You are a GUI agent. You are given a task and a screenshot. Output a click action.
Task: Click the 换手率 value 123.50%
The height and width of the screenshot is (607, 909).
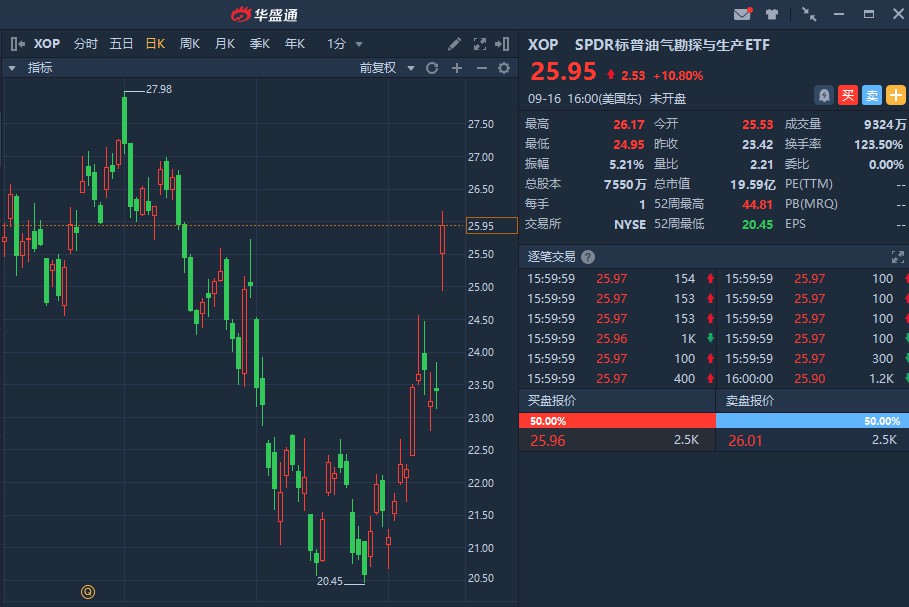click(x=878, y=144)
